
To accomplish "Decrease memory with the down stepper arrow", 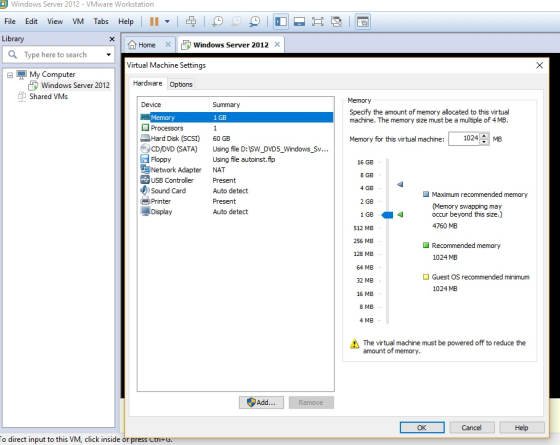I will (484, 142).
